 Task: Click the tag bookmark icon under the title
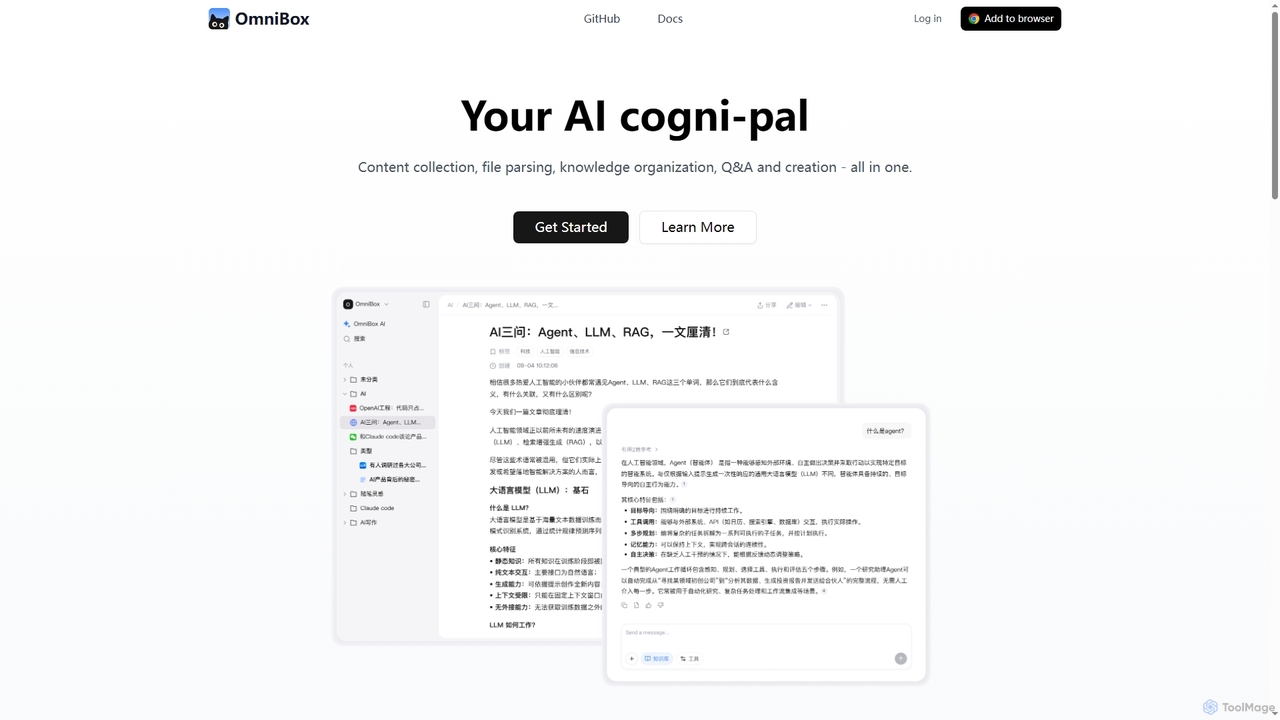[x=493, y=352]
